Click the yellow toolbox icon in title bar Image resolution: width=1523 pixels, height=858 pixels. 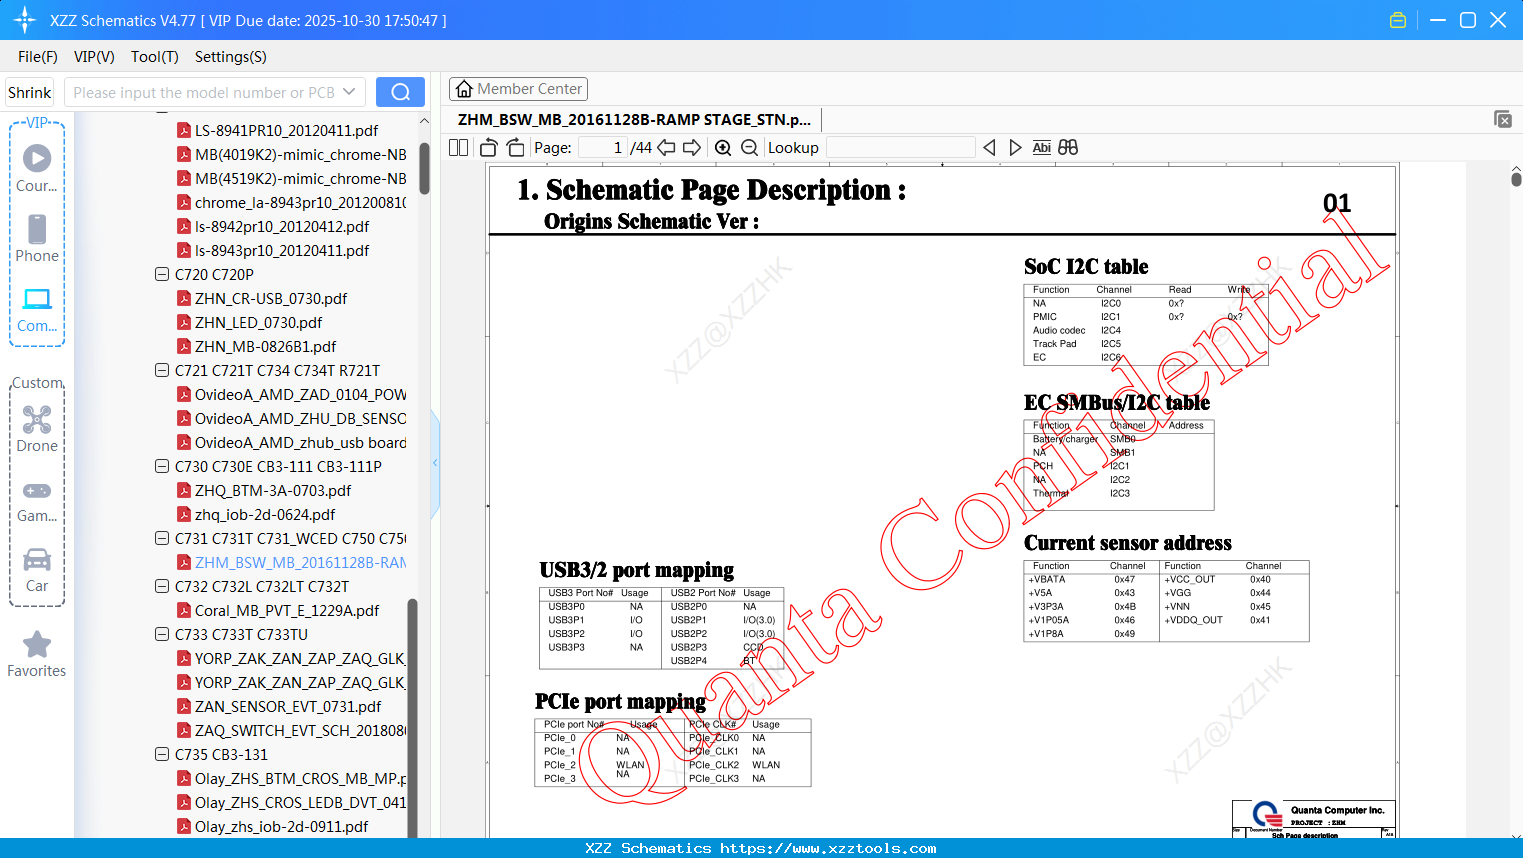(1398, 20)
